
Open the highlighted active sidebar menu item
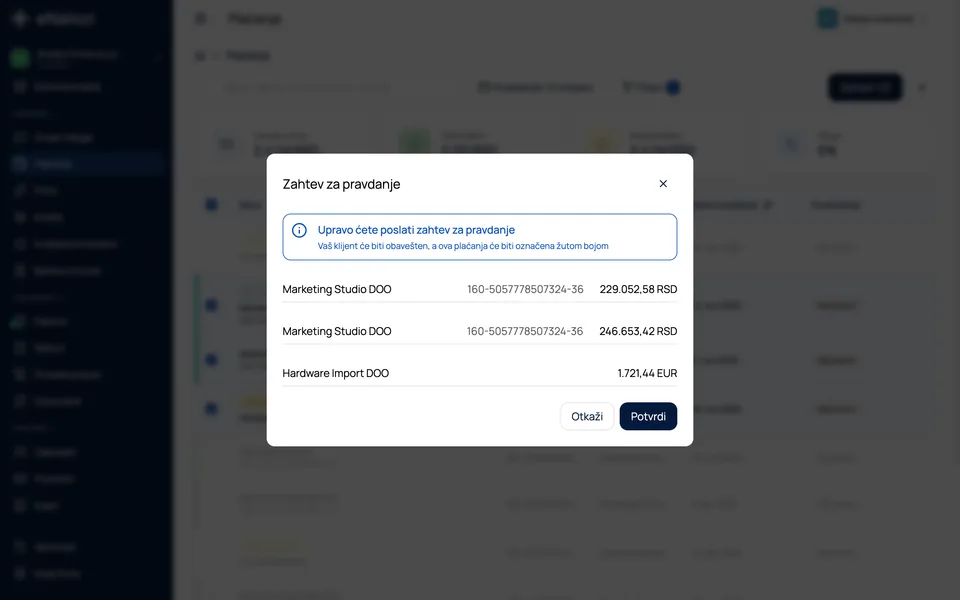point(86,163)
